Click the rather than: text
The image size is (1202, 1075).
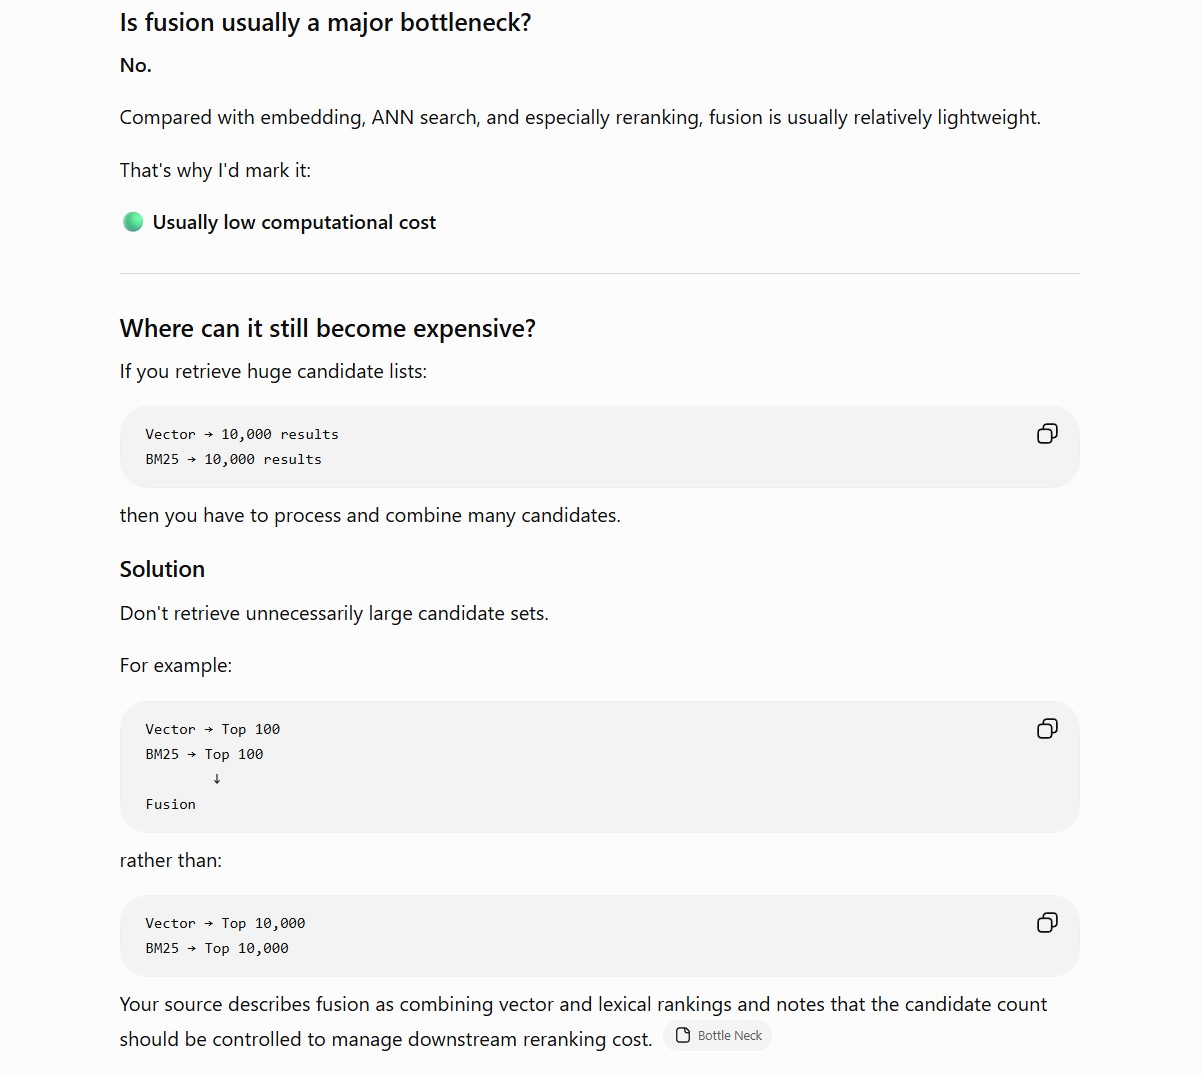point(171,860)
